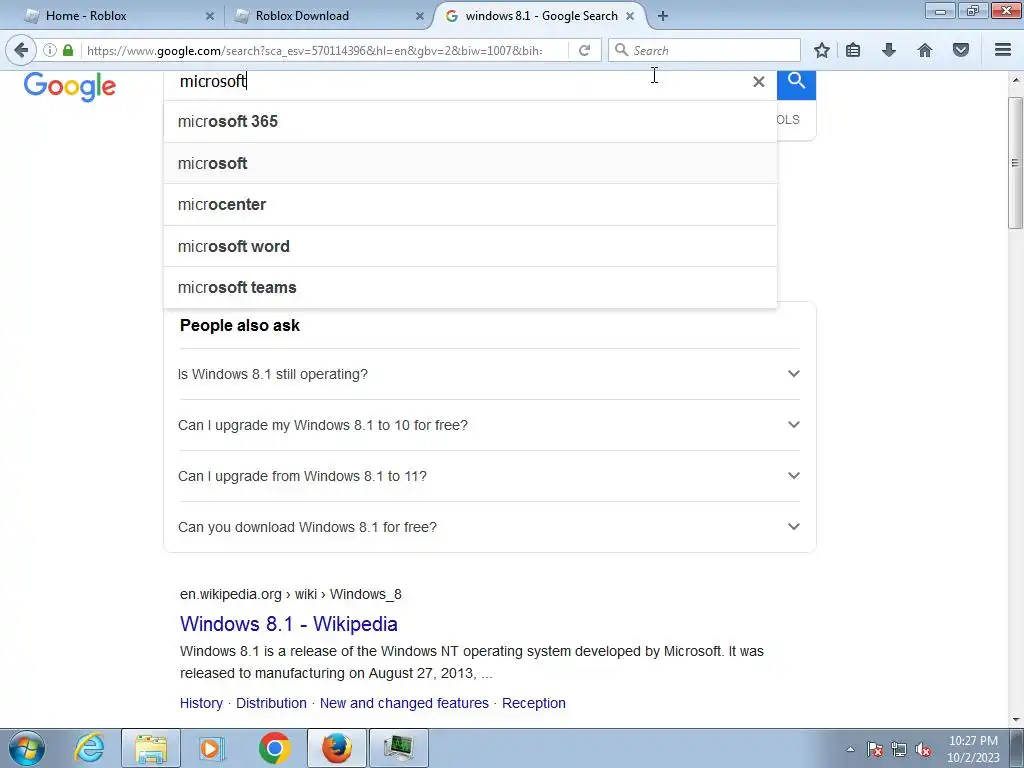Image resolution: width=1024 pixels, height=768 pixels.
Task: Open the Windows Start orb
Action: (27, 748)
